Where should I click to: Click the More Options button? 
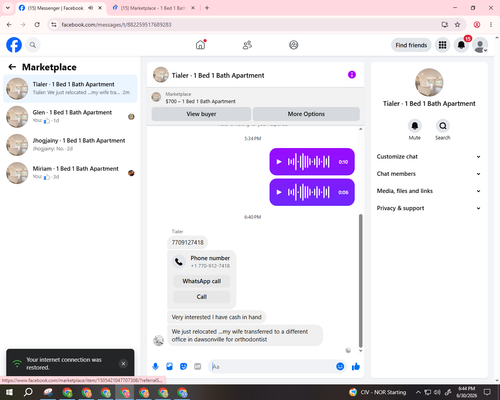tap(306, 114)
